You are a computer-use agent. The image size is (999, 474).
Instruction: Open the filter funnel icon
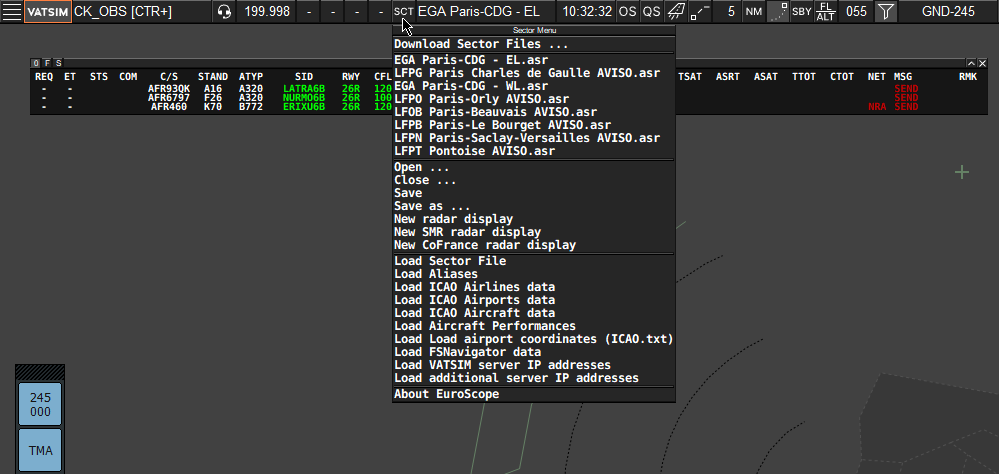[x=885, y=11]
